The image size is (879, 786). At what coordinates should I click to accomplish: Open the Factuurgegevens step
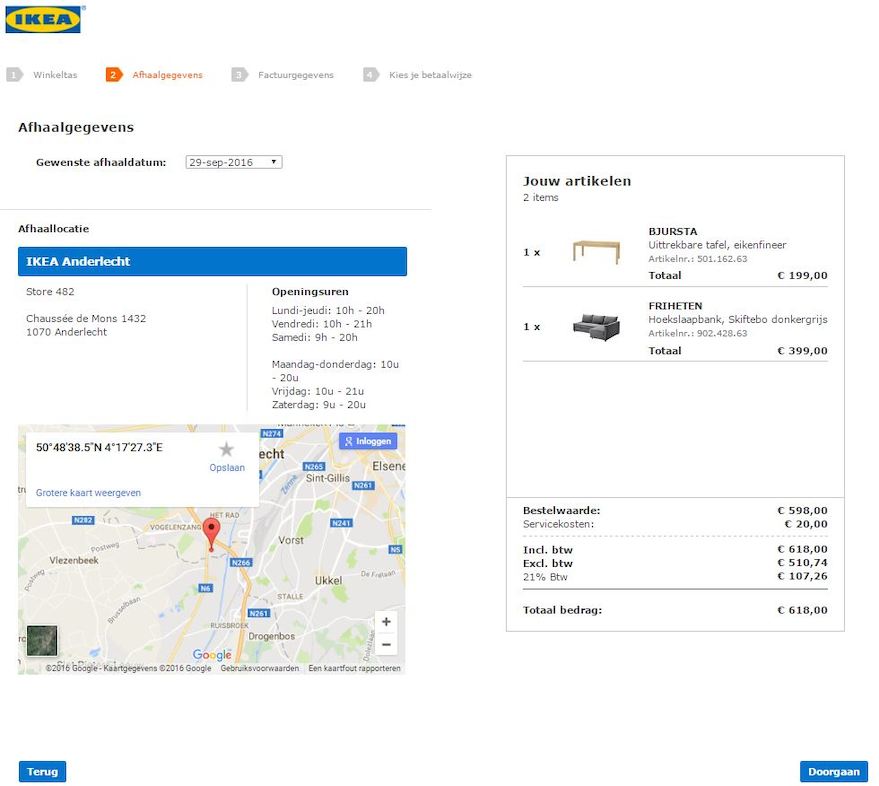point(295,75)
